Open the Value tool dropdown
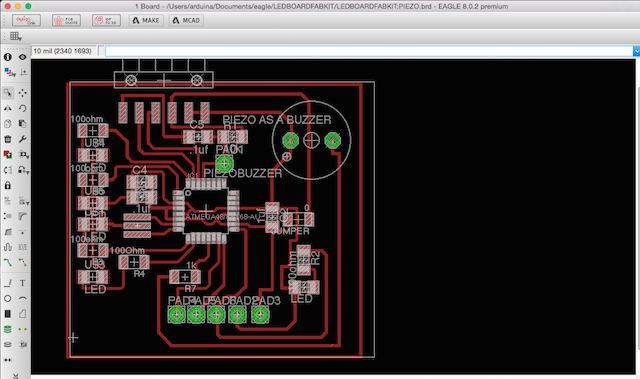 coord(23,201)
